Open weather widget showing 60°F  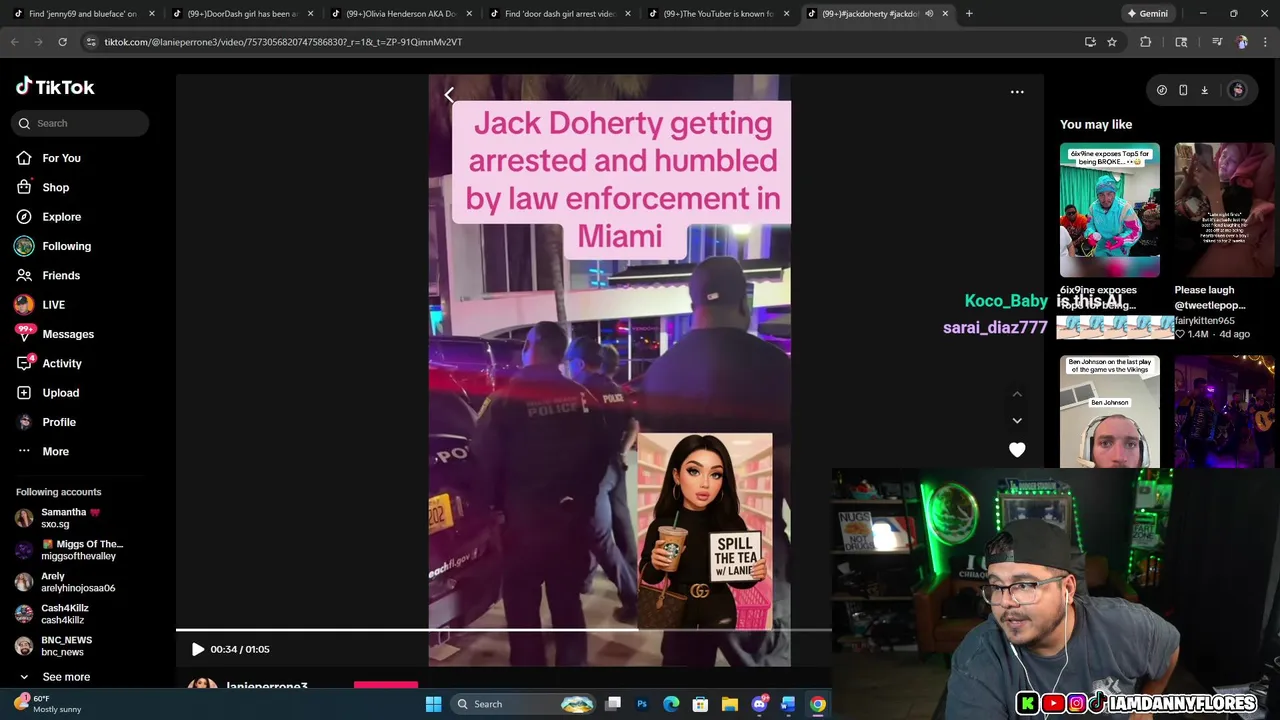pyautogui.click(x=48, y=704)
